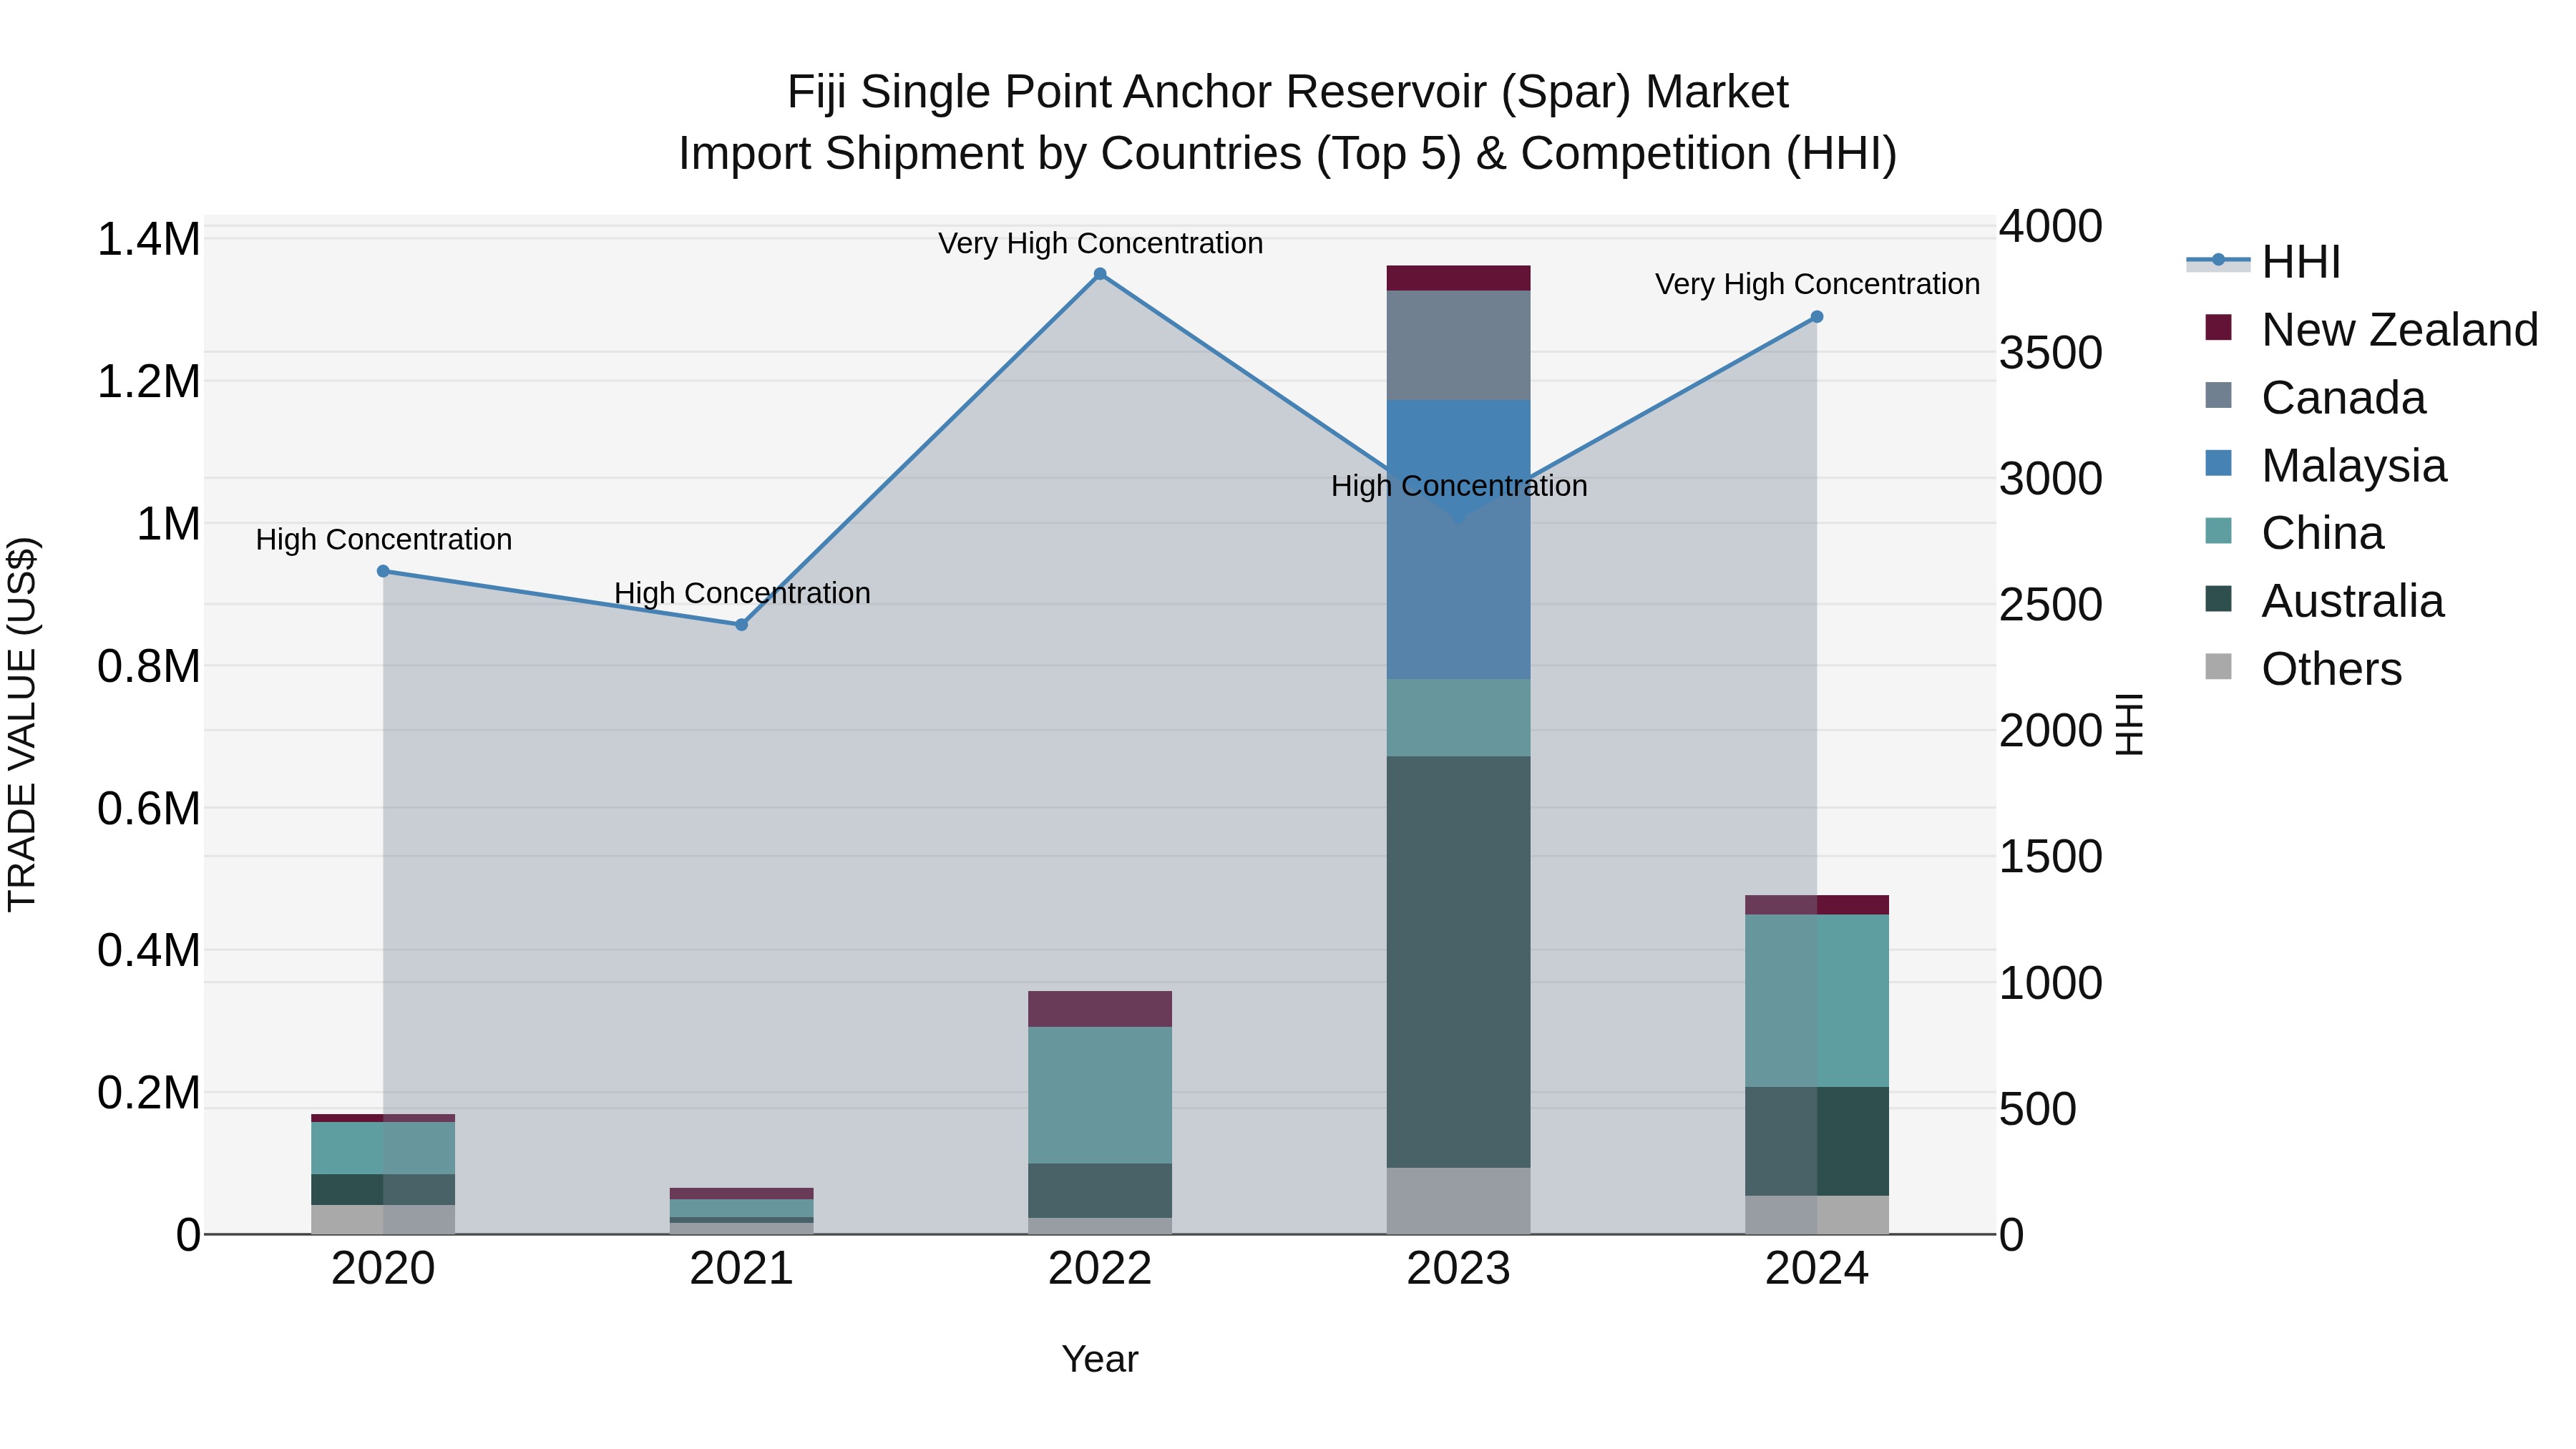The image size is (2576, 1449).
Task: Click the Australia segment of 2023 bar
Action: click(x=1458, y=962)
